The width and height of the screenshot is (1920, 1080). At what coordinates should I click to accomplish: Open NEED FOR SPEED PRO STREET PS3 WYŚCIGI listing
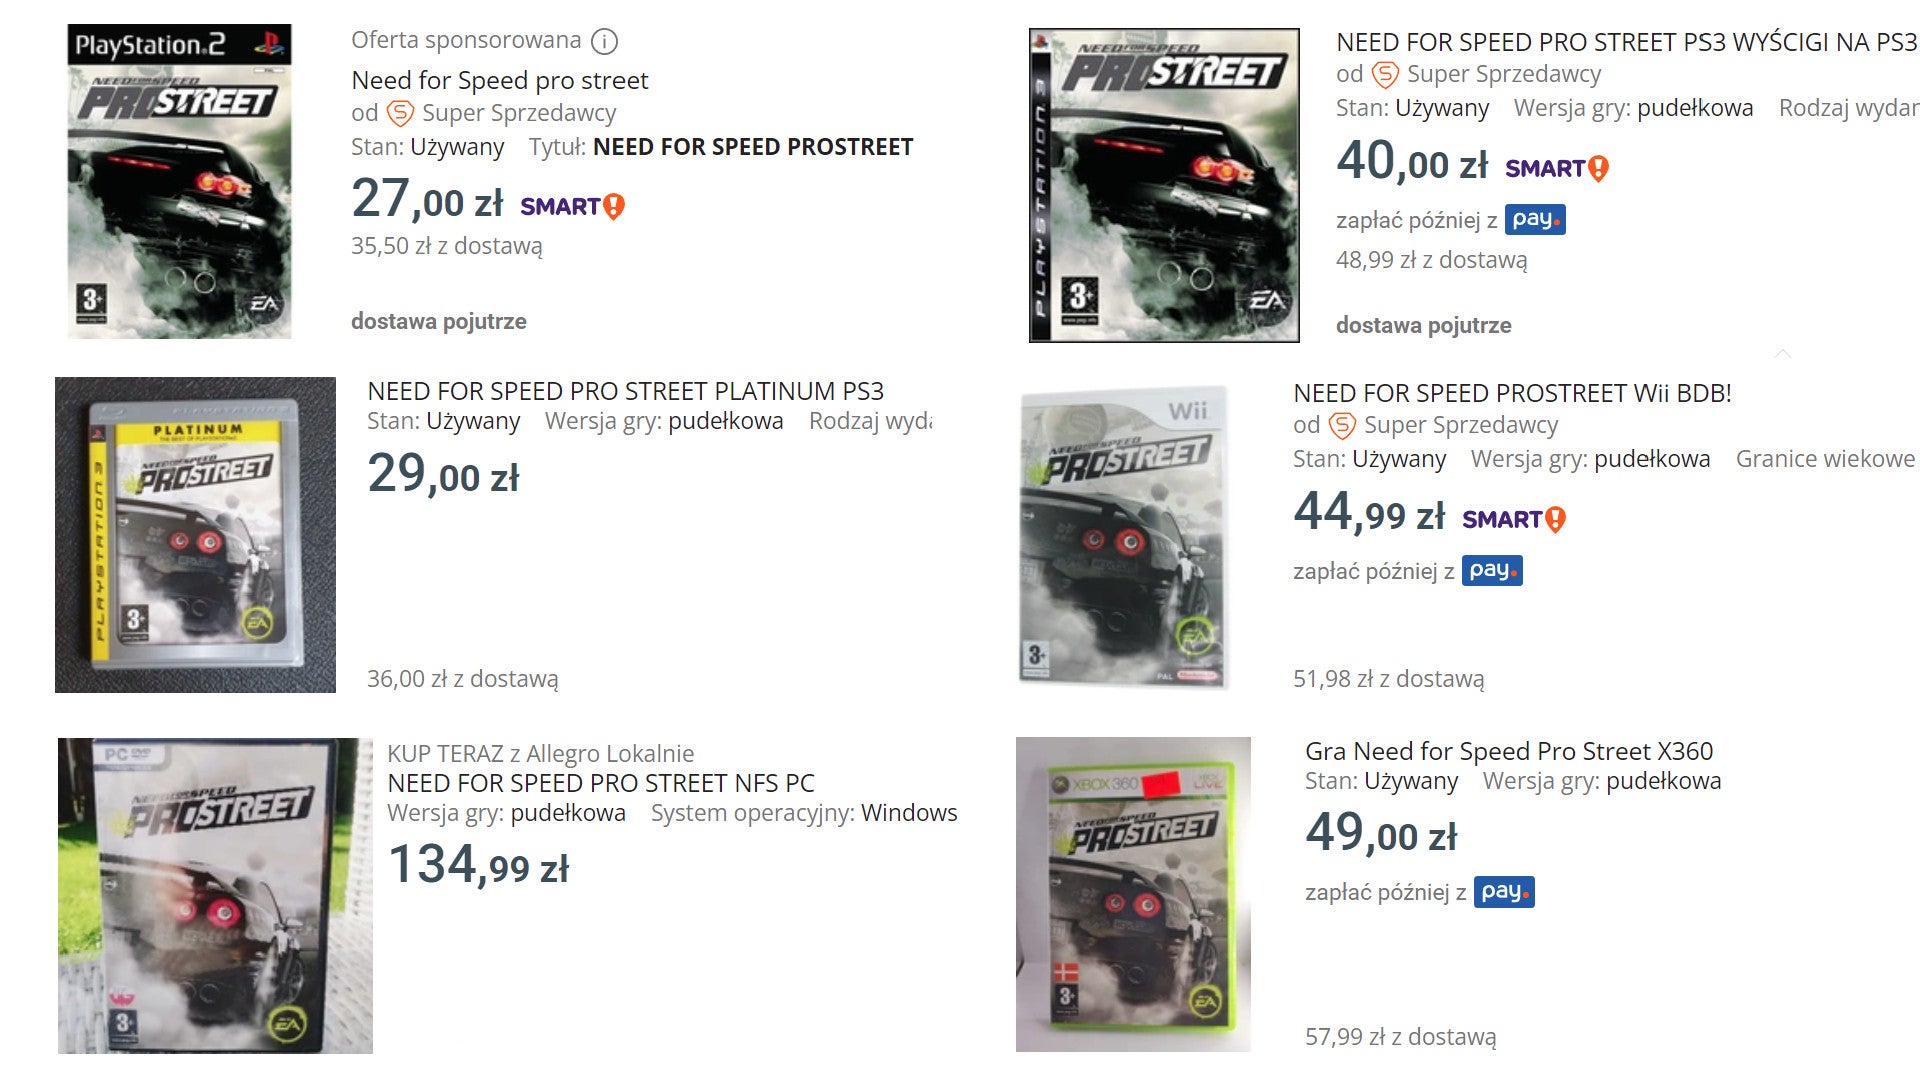1627,42
